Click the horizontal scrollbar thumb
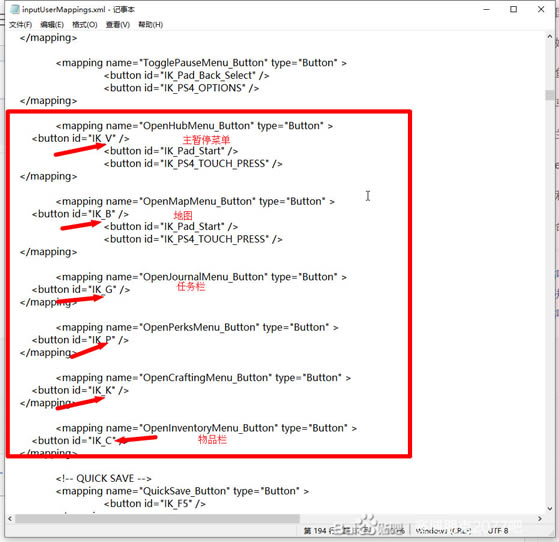Viewport: 559px width, 542px height. 157,518
